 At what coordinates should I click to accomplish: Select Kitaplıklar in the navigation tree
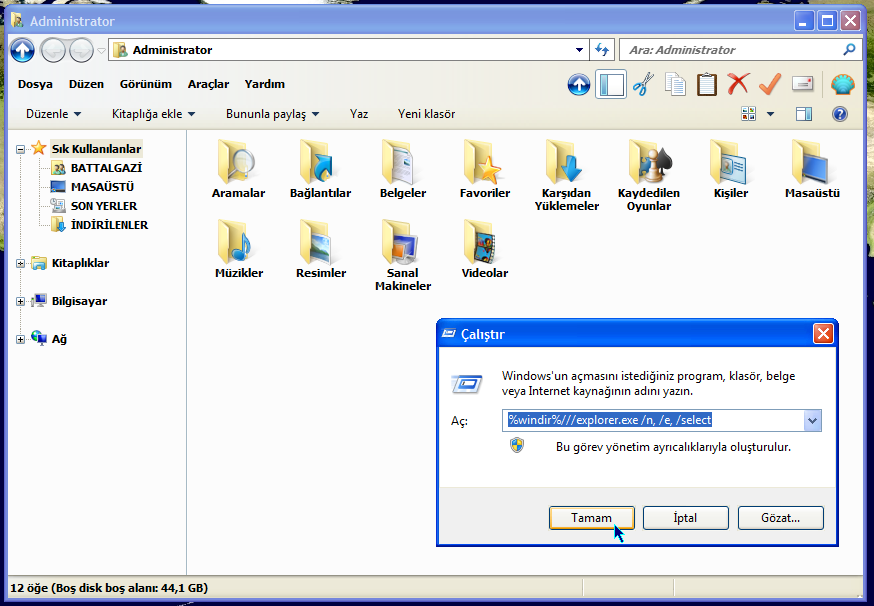pyautogui.click(x=80, y=263)
